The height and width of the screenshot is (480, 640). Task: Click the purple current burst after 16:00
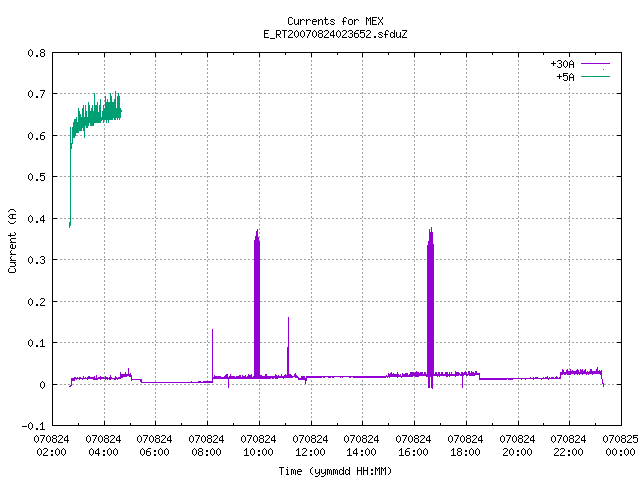430,306
